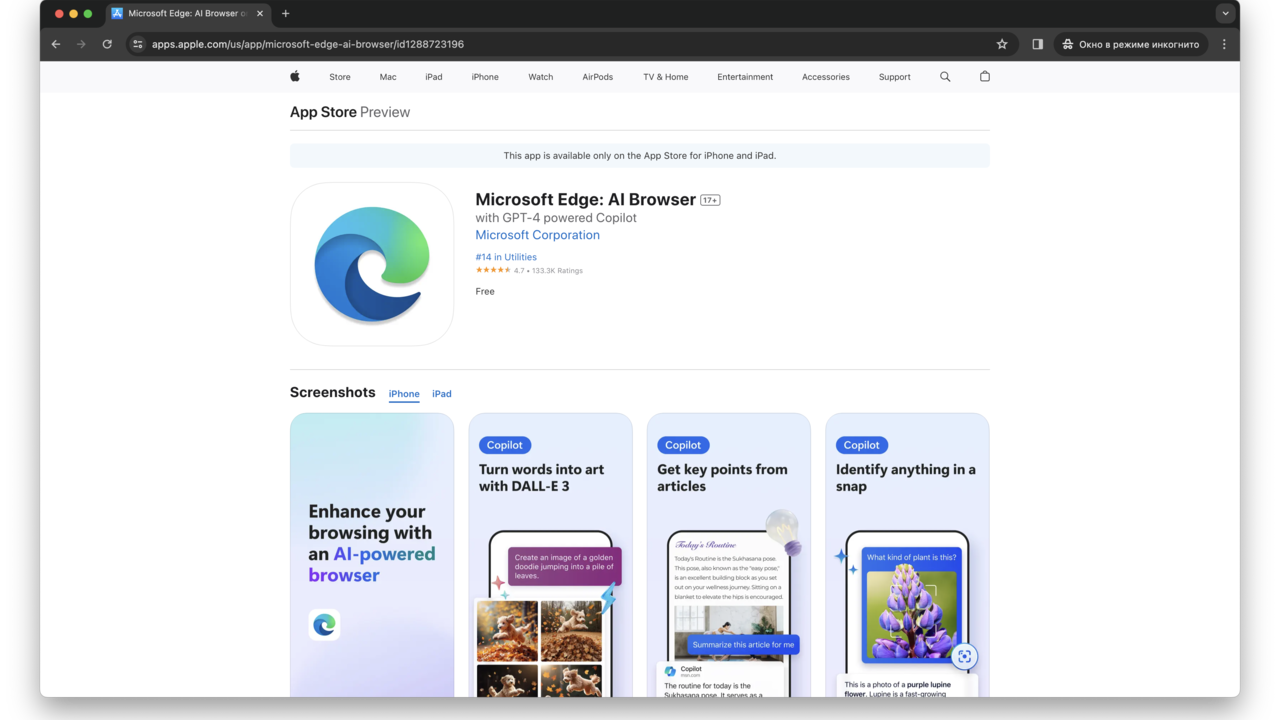1280x720 pixels.
Task: Click the 17+ age rating badge
Action: (x=710, y=200)
